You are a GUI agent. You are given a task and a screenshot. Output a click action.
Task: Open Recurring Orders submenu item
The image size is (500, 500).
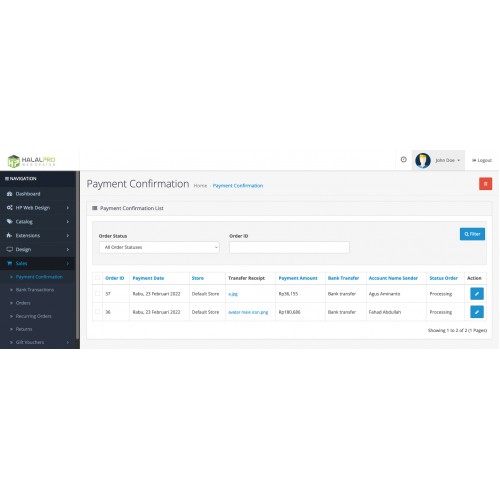[x=33, y=316]
